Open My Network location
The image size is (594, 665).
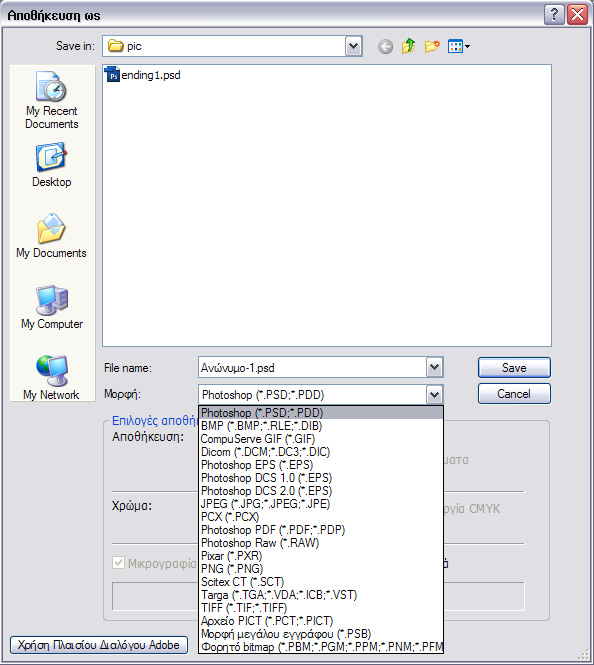coord(51,377)
